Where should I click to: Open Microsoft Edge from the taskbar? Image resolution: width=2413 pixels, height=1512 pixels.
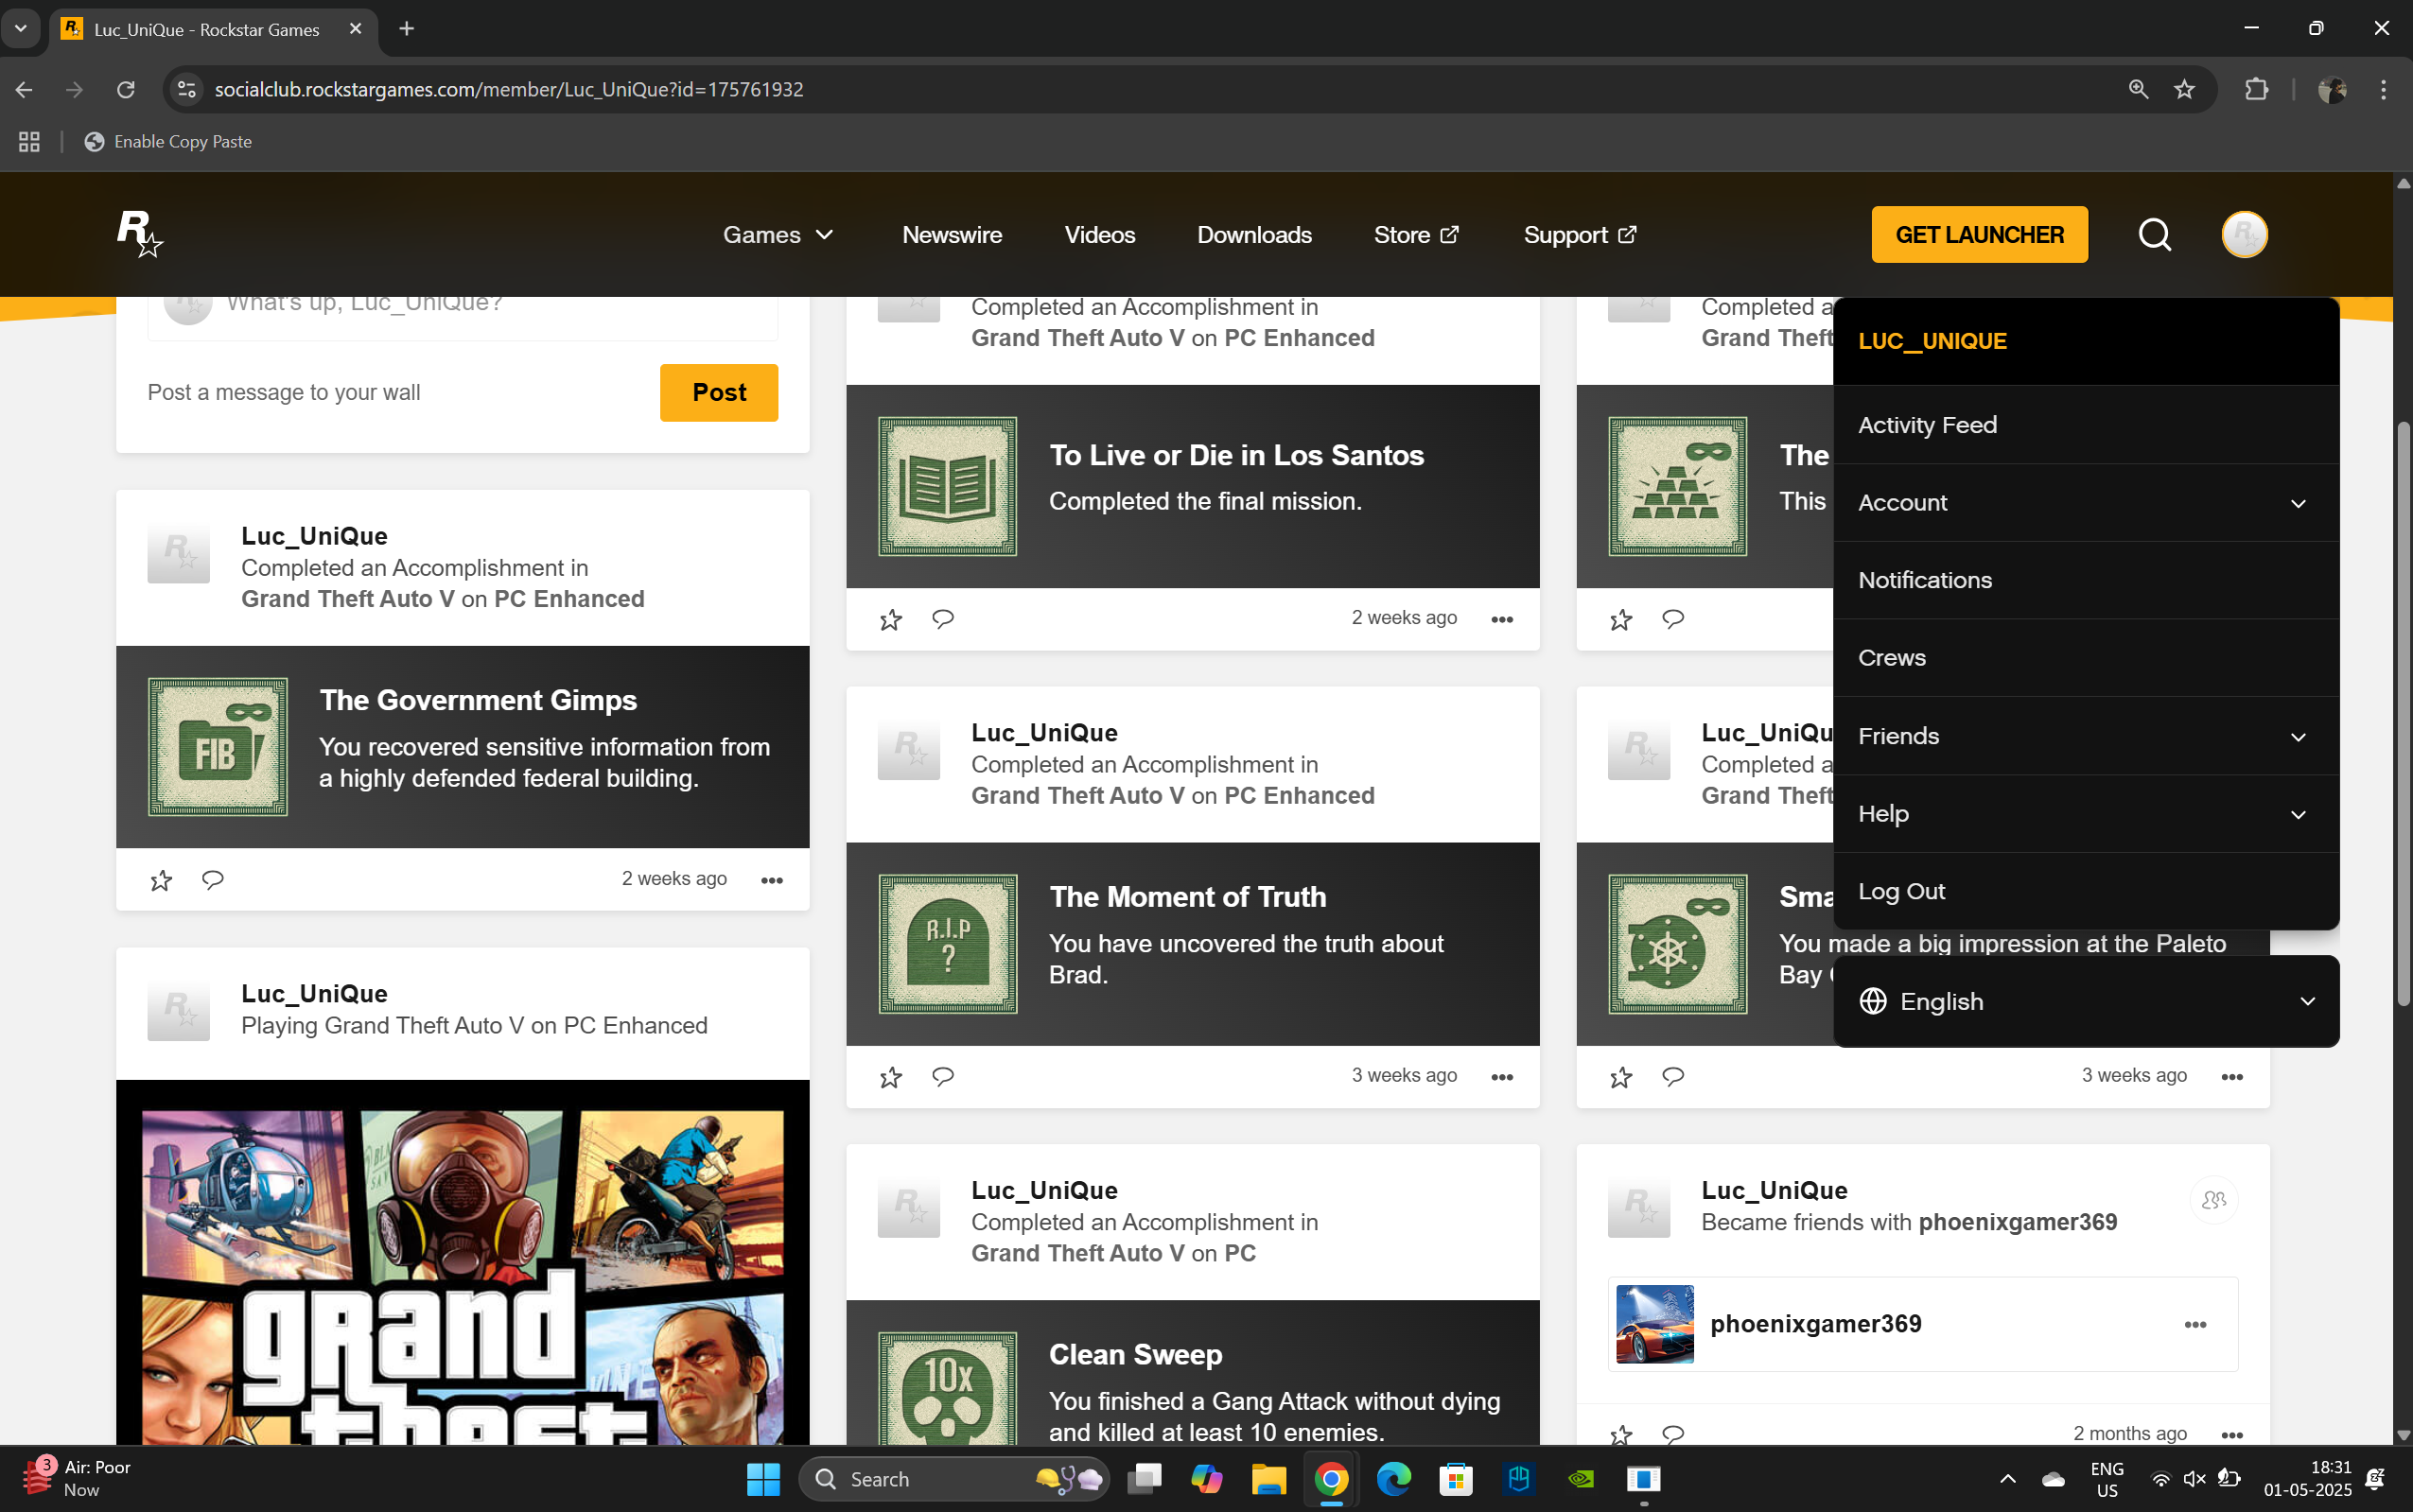tap(1393, 1479)
